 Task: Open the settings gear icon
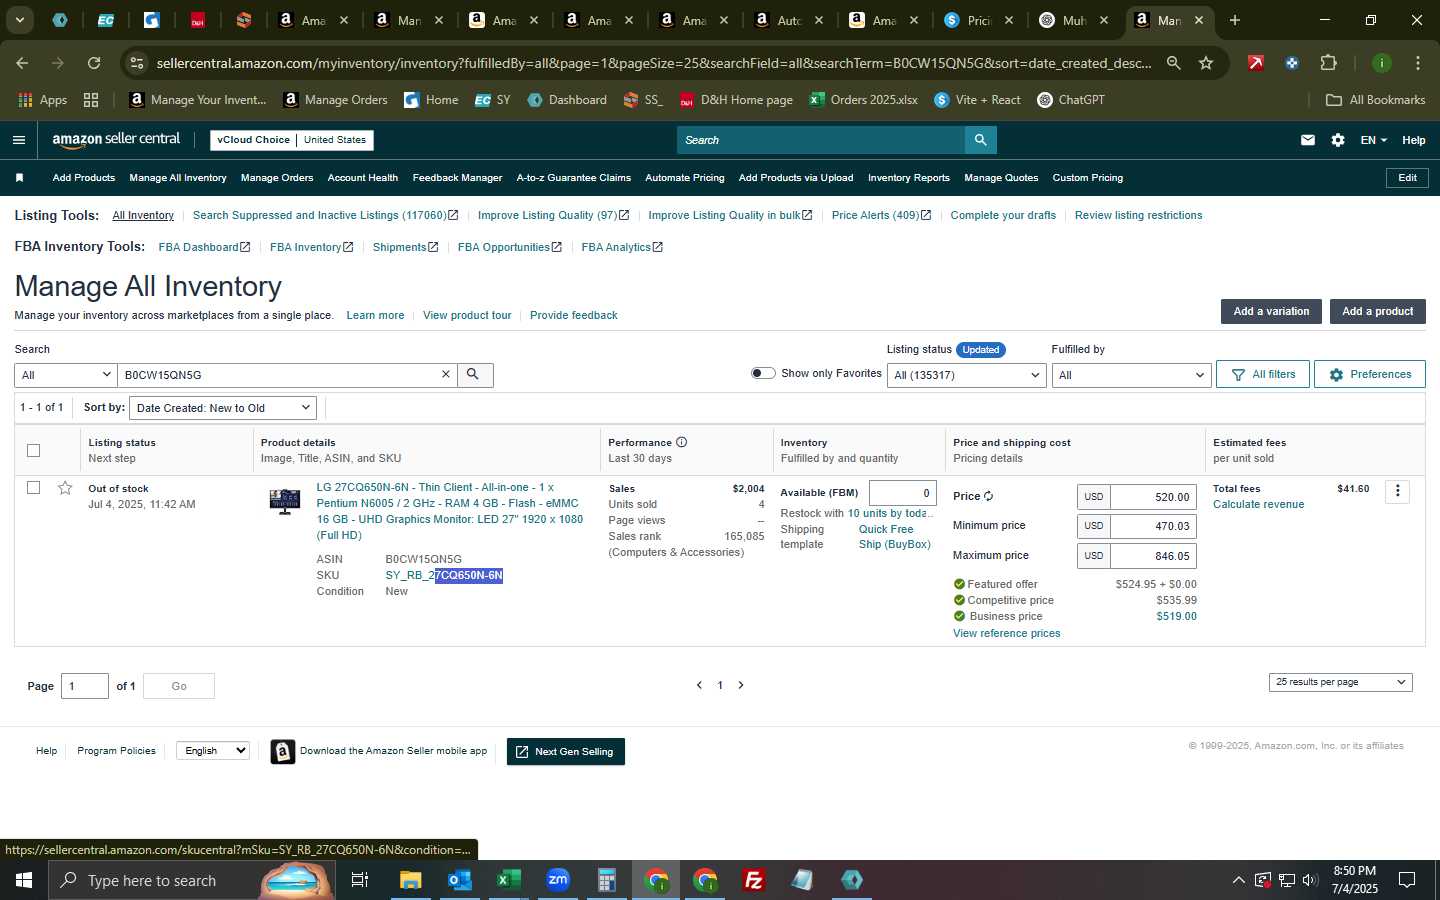(1338, 140)
